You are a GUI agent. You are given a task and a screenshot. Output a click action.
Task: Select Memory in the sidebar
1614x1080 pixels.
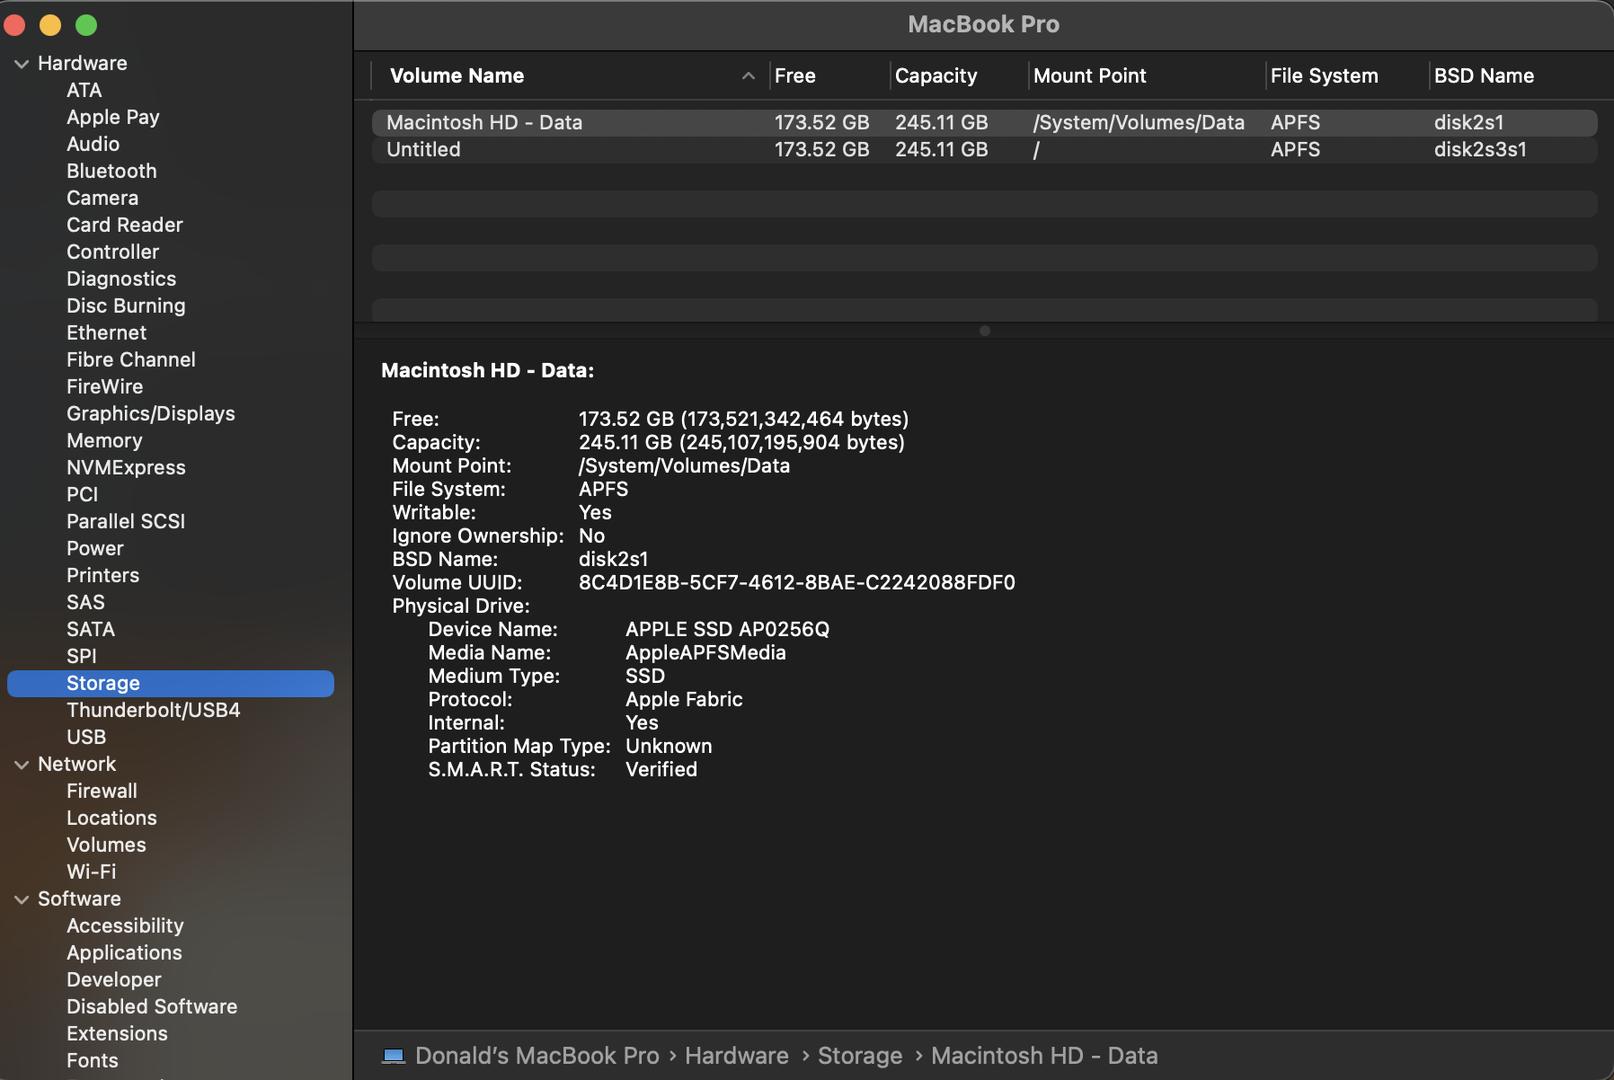click(x=104, y=441)
